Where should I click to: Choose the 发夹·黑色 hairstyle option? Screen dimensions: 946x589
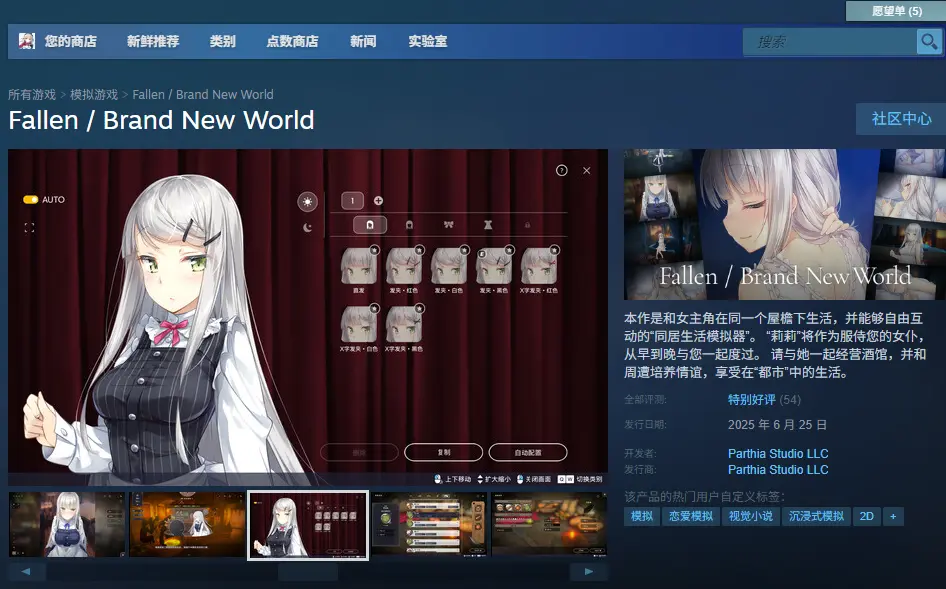pos(494,270)
